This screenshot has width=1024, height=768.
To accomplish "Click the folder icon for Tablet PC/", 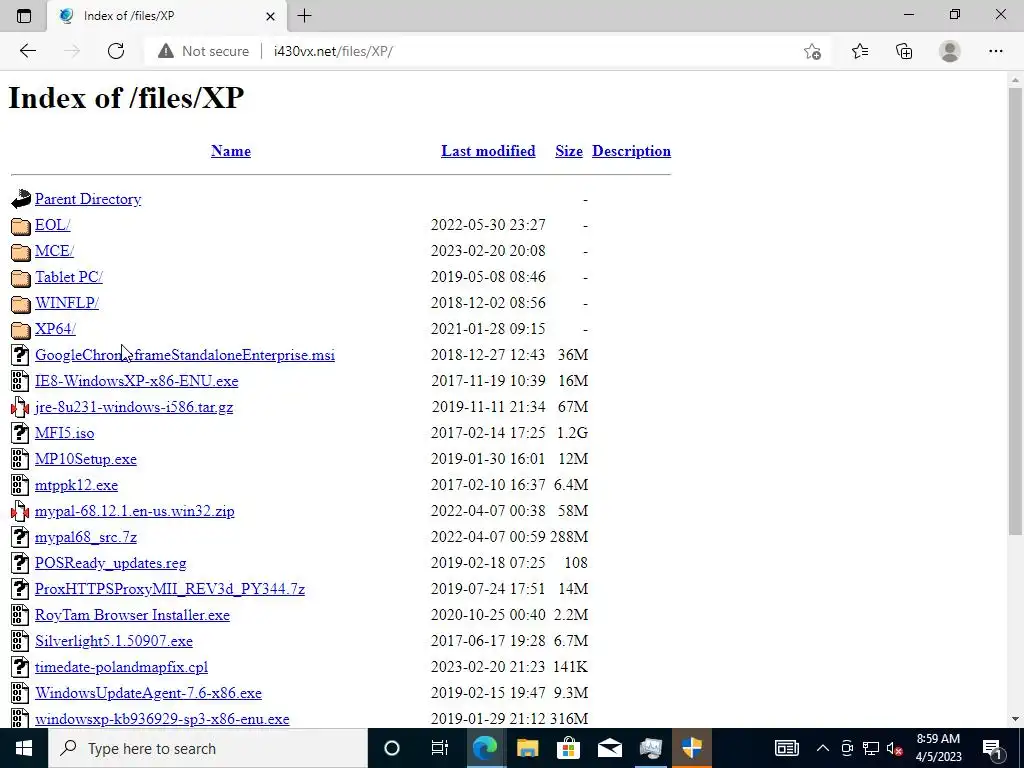I will click(20, 278).
